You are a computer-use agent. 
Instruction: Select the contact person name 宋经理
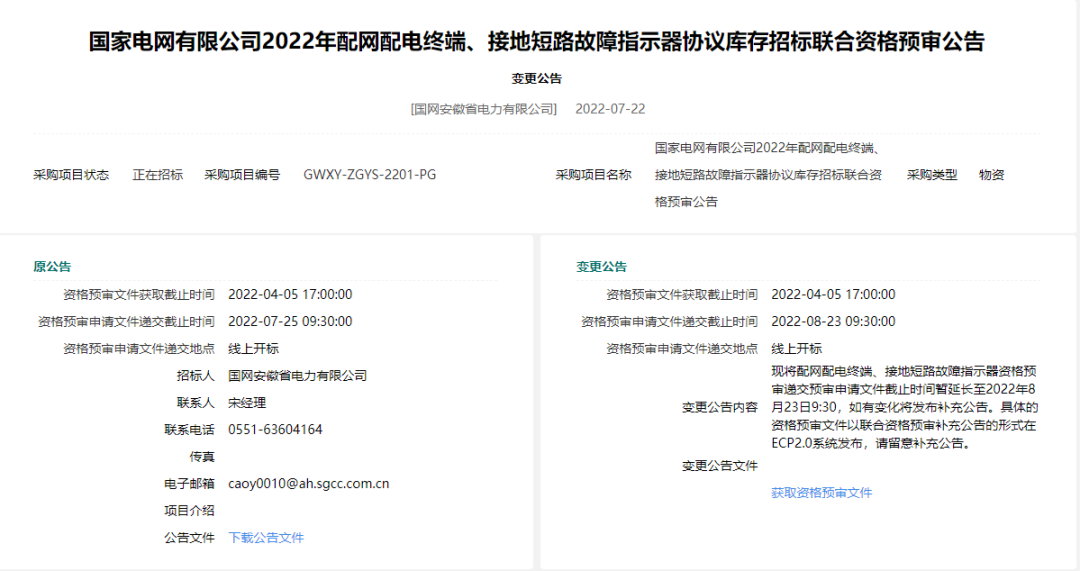pyautogui.click(x=247, y=402)
